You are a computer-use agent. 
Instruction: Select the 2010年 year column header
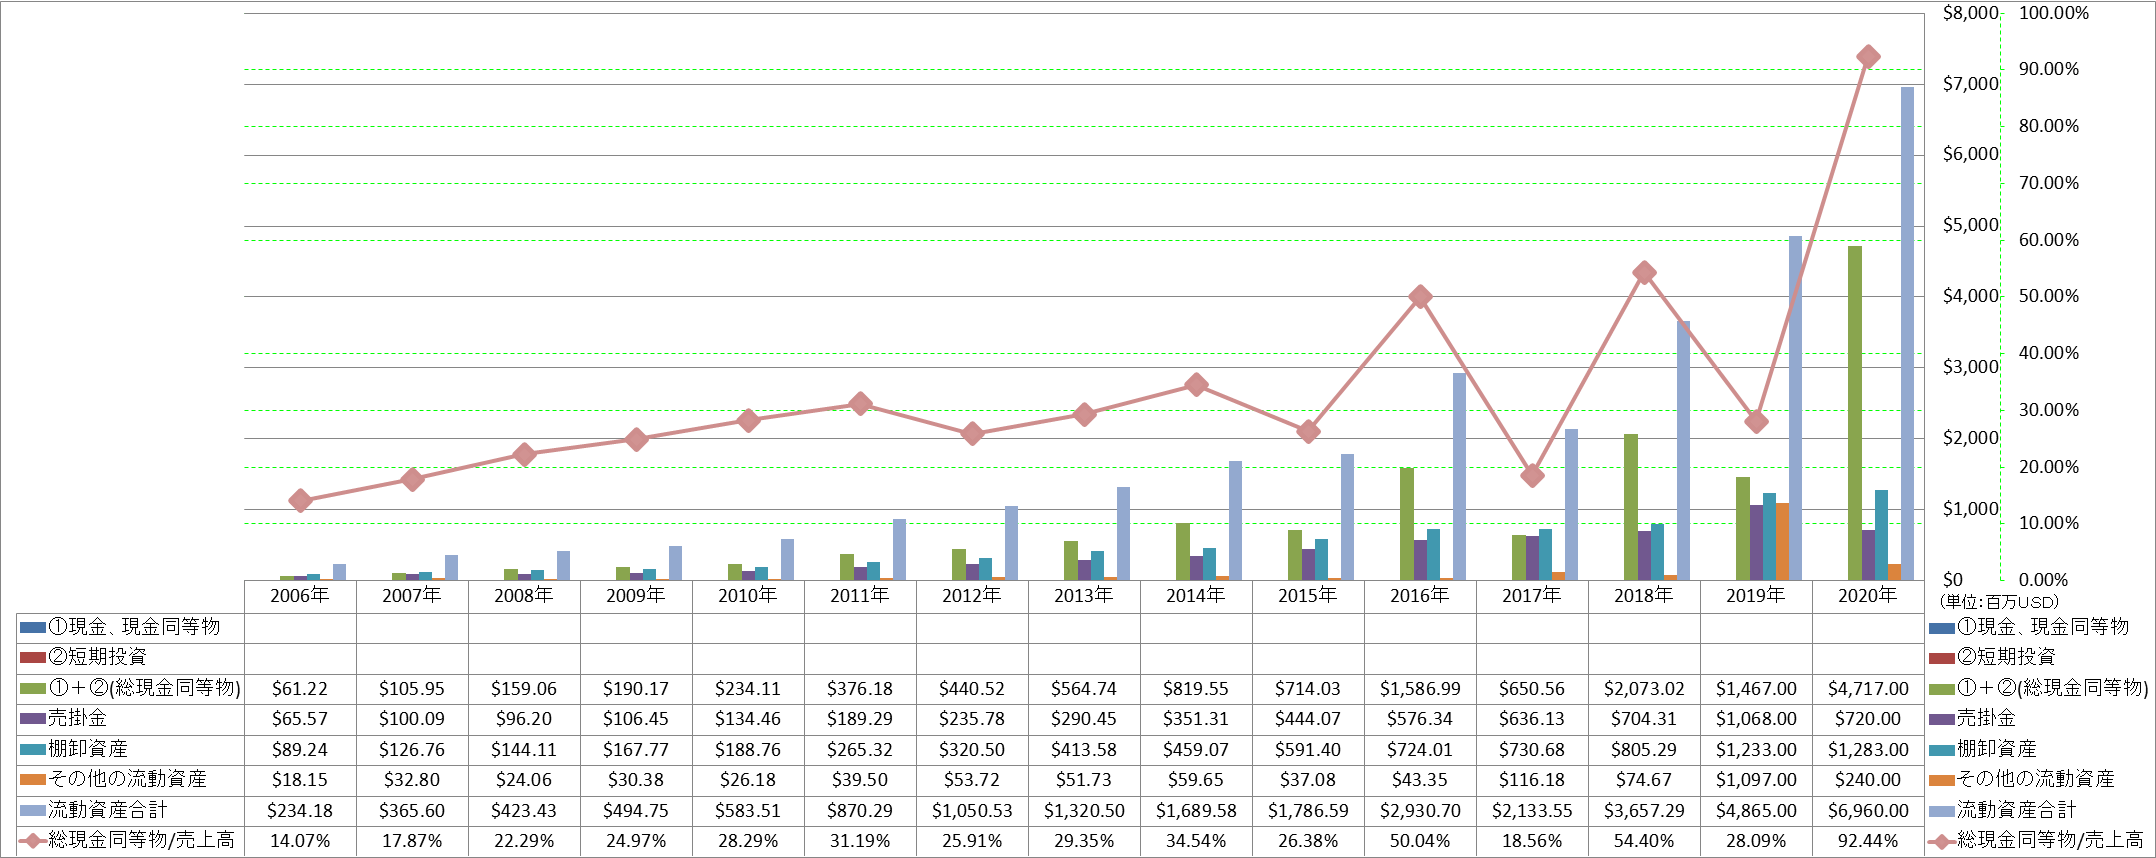tap(748, 595)
